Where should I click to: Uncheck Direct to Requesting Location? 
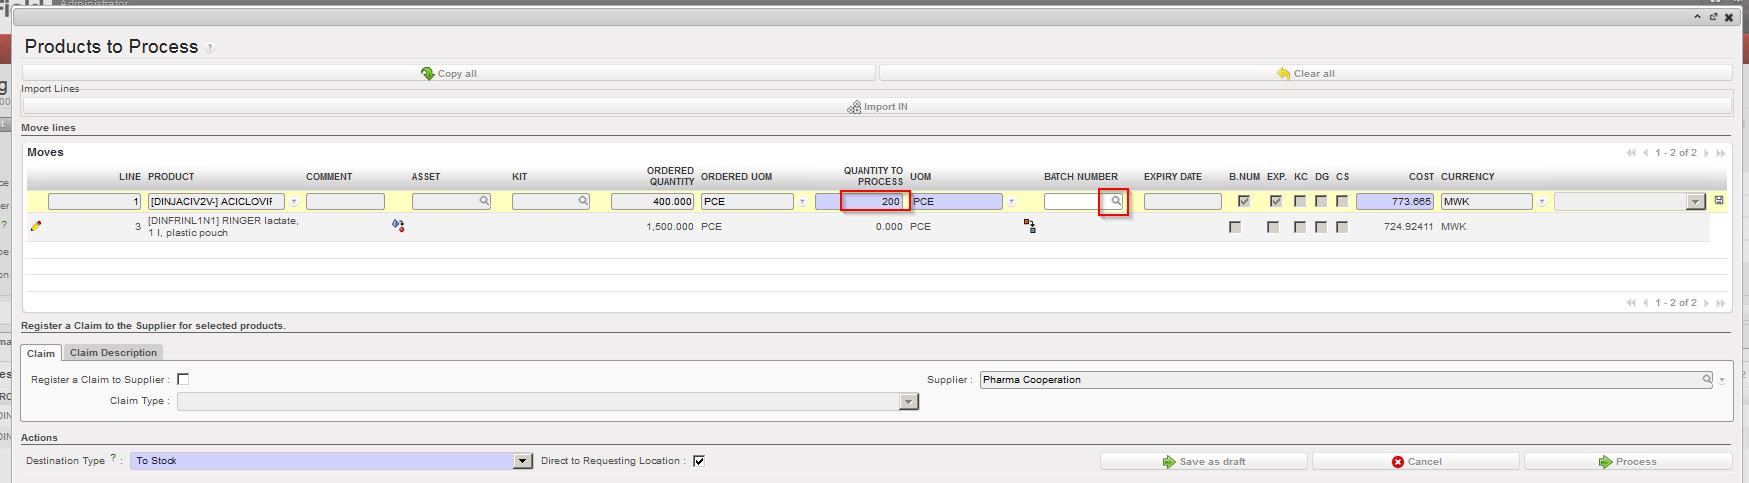699,461
